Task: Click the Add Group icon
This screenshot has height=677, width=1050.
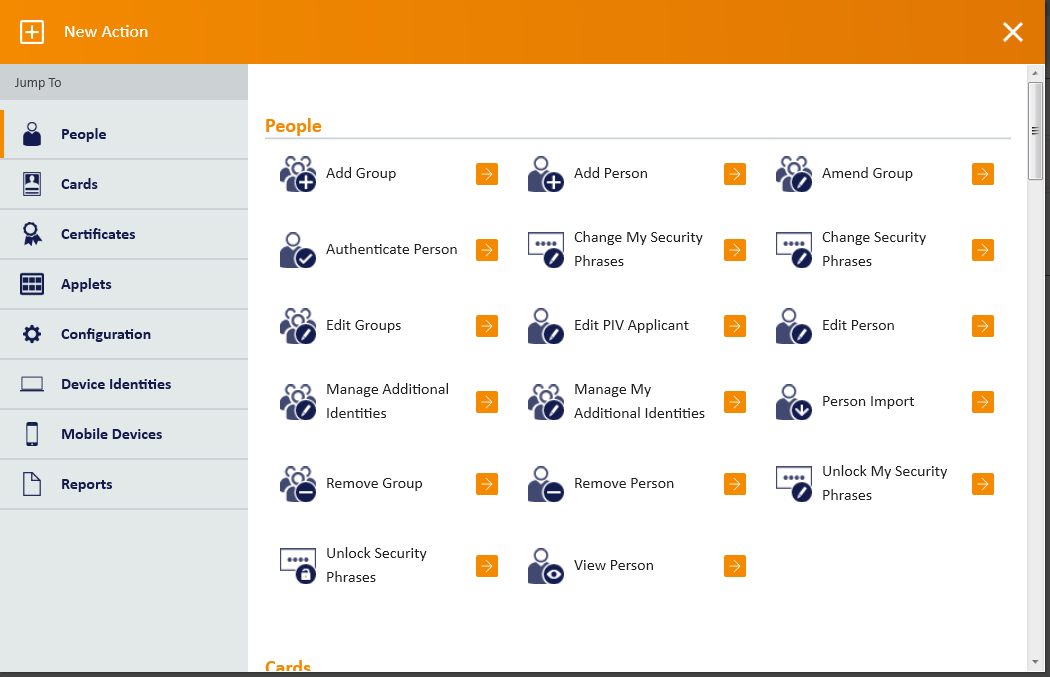Action: tap(297, 174)
